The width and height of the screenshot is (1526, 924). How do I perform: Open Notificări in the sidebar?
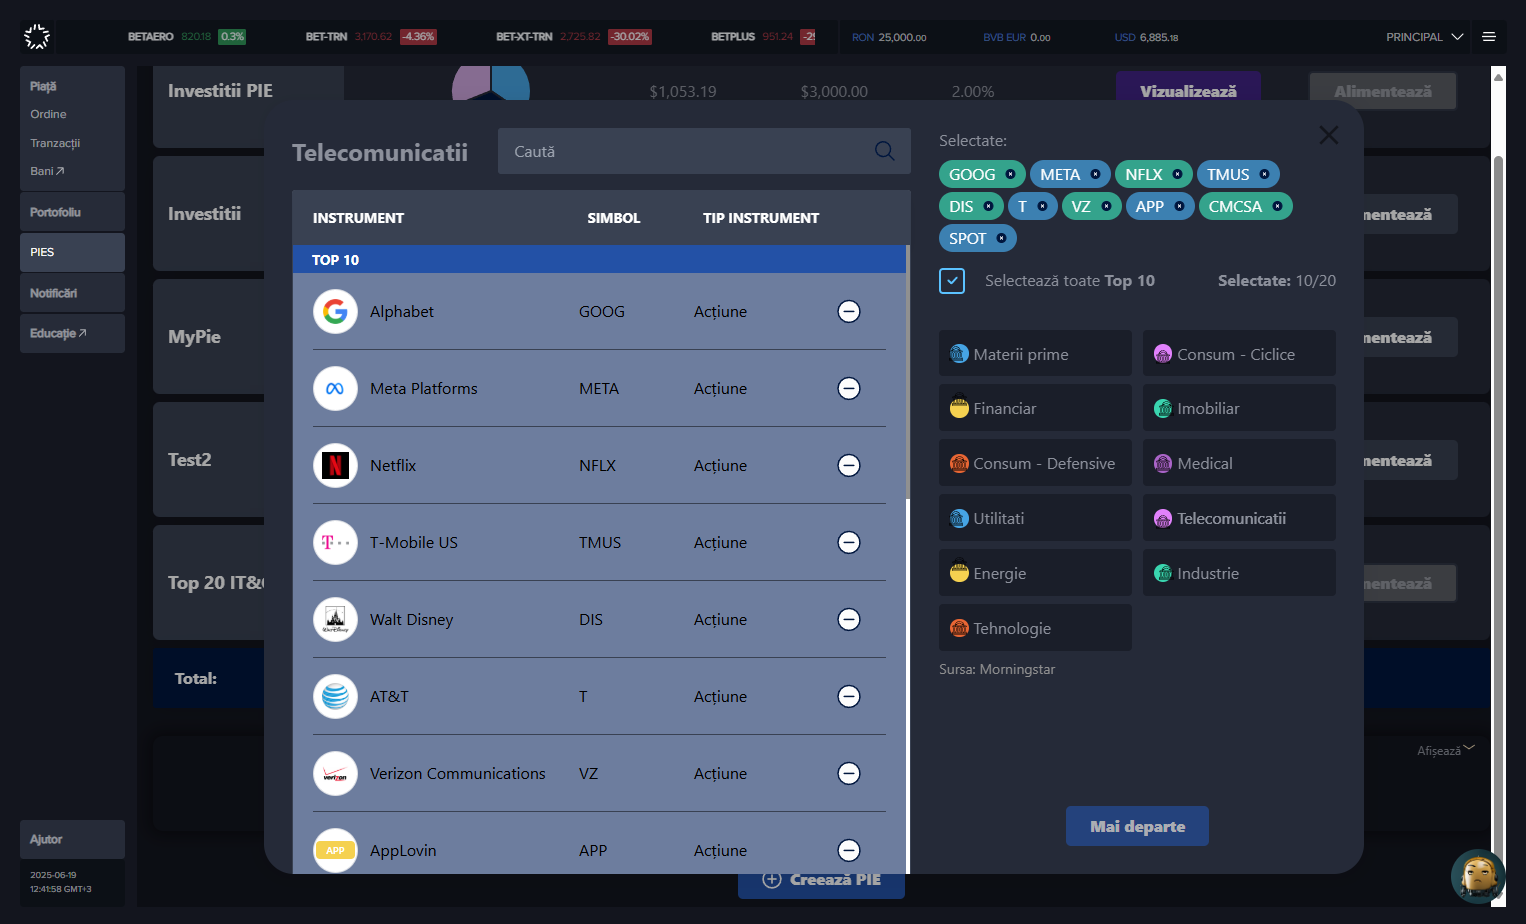(x=72, y=293)
